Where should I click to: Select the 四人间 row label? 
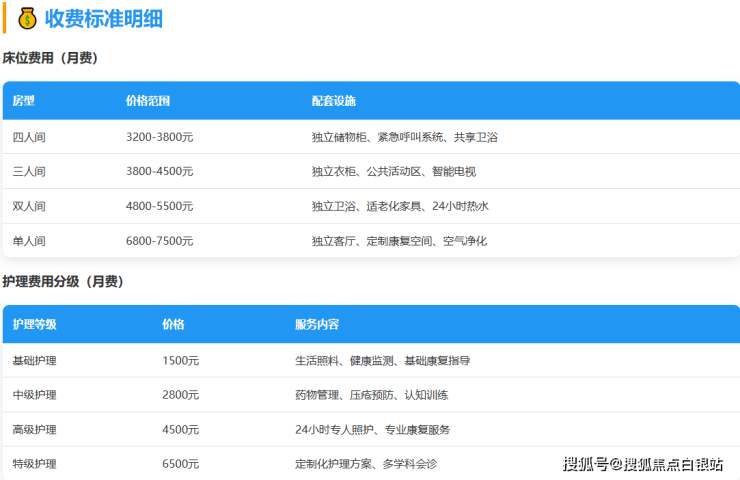29,137
